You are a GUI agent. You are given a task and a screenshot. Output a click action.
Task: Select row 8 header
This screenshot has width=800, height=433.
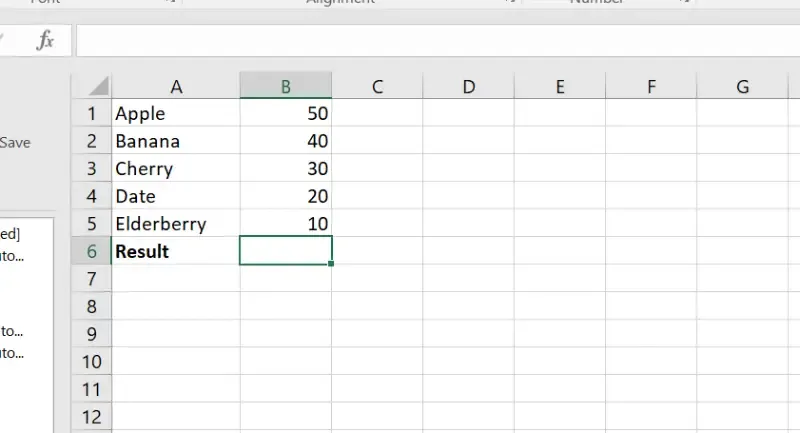(91, 305)
